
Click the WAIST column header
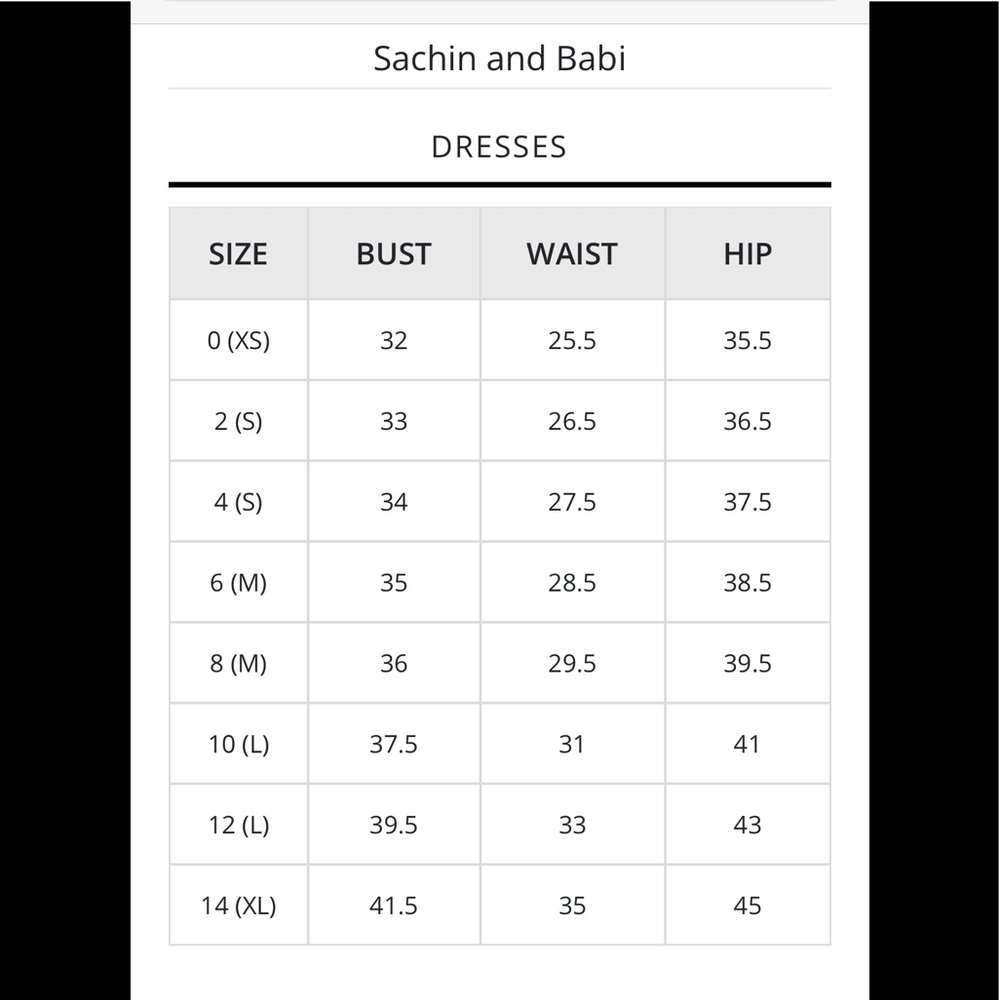click(573, 254)
